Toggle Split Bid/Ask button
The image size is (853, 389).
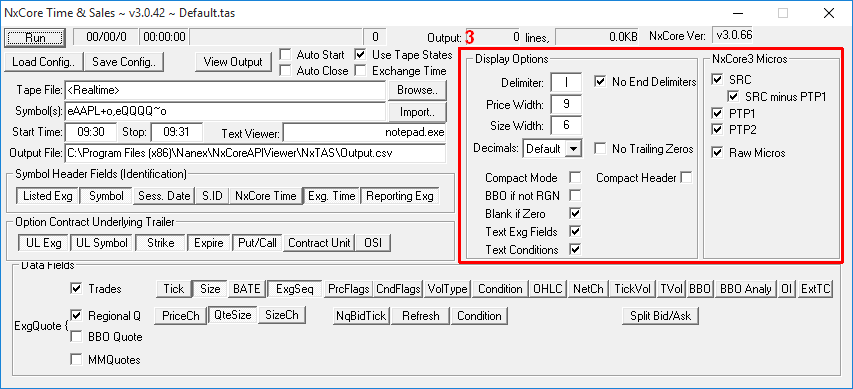660,316
